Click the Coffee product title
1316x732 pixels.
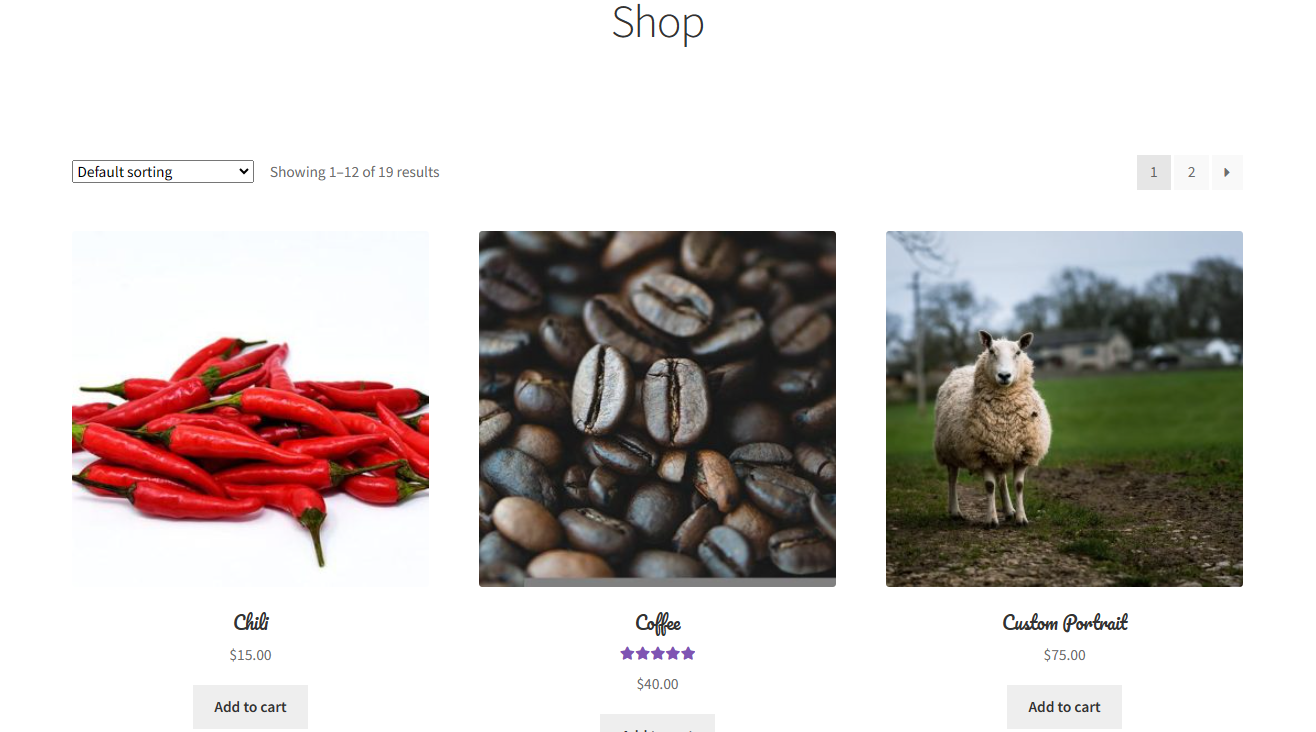658,623
